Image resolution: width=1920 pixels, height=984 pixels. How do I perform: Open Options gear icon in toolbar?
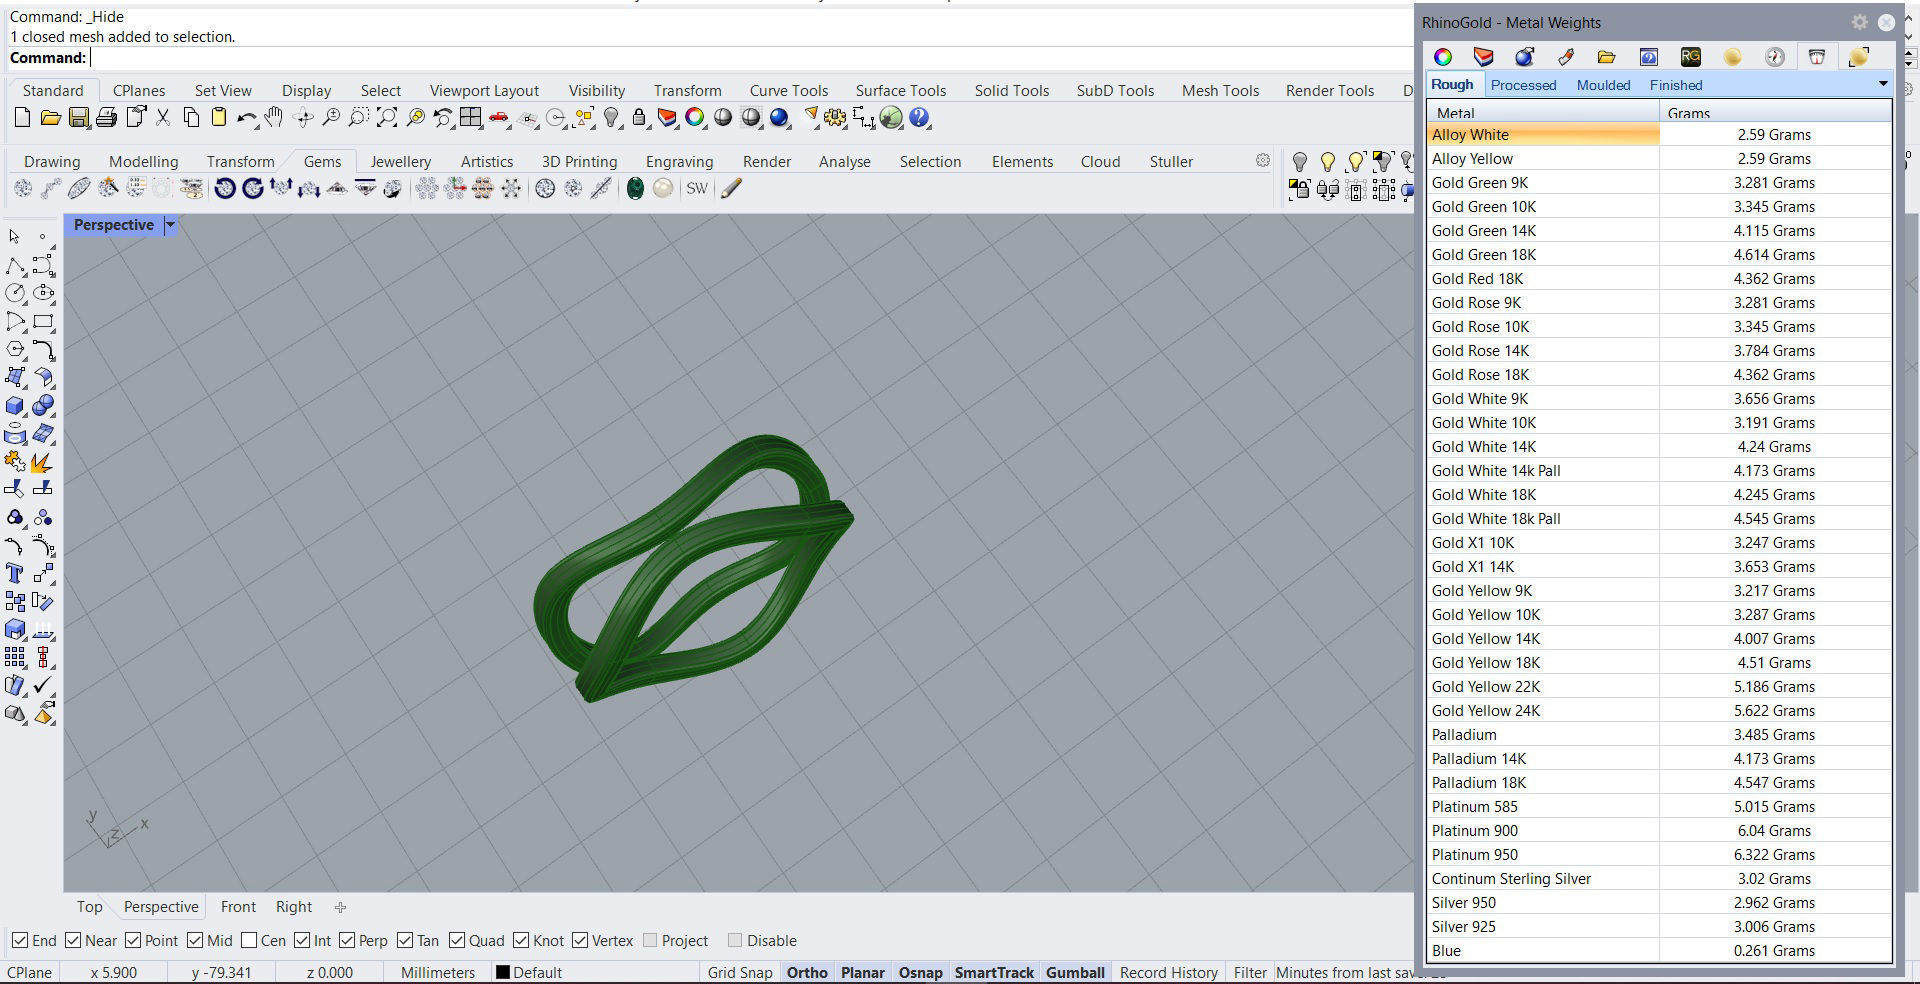tap(835, 118)
